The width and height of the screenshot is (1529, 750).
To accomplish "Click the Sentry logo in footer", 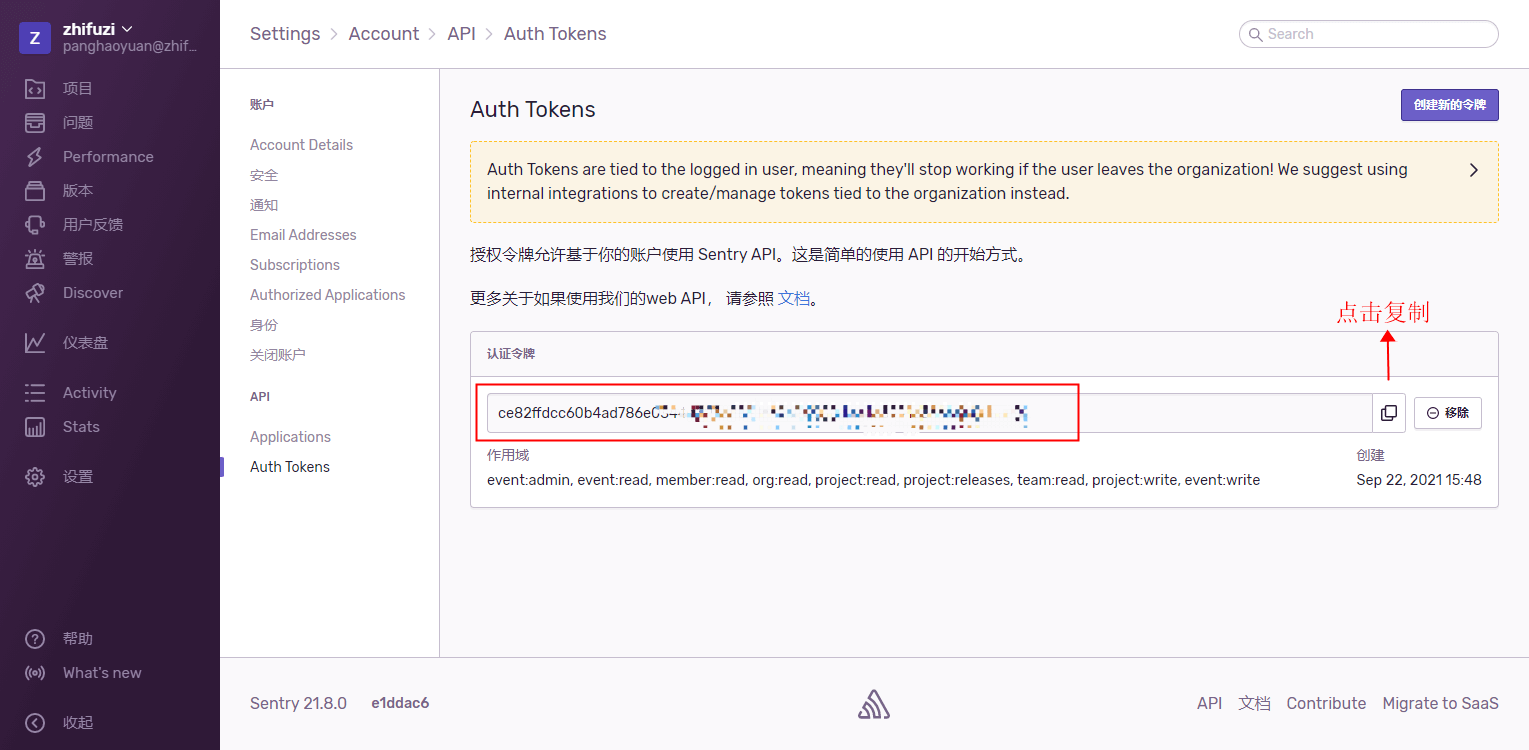I will pos(874,704).
